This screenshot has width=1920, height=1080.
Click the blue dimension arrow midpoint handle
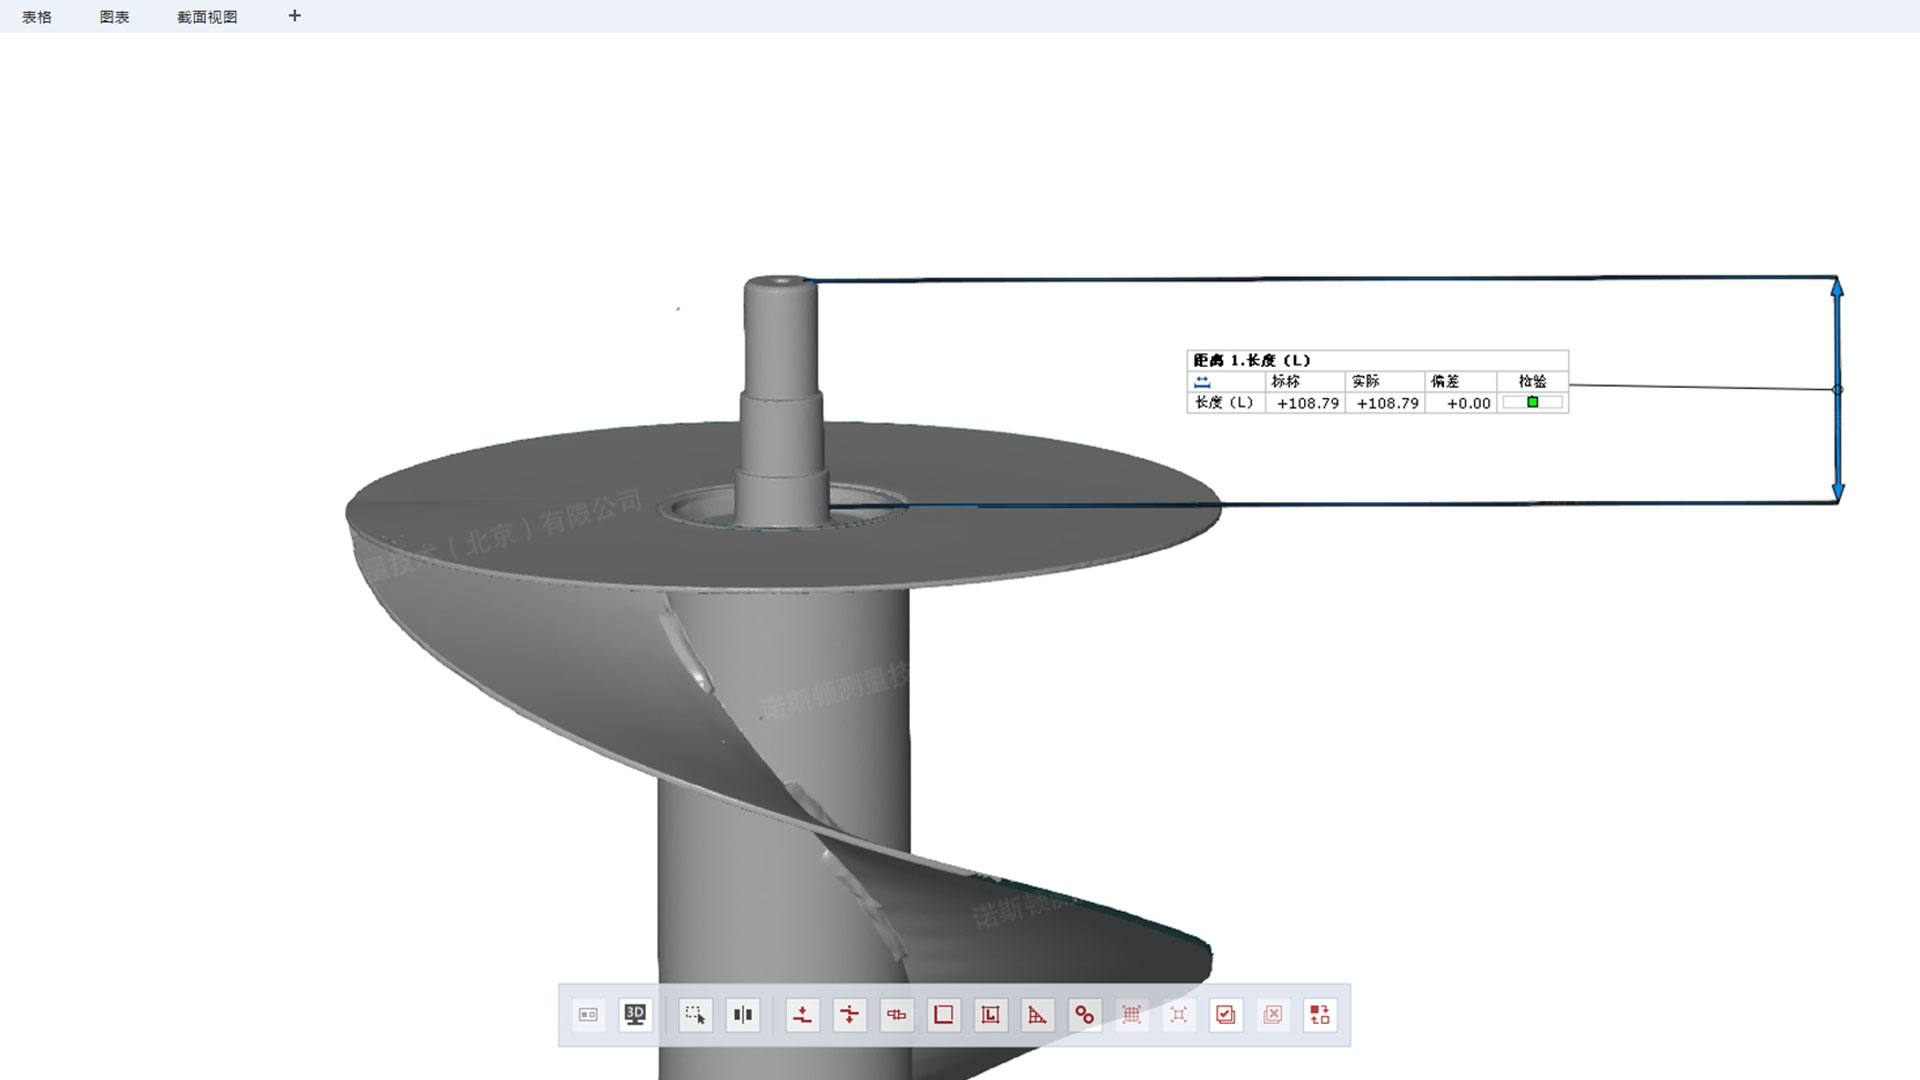[x=1837, y=389]
